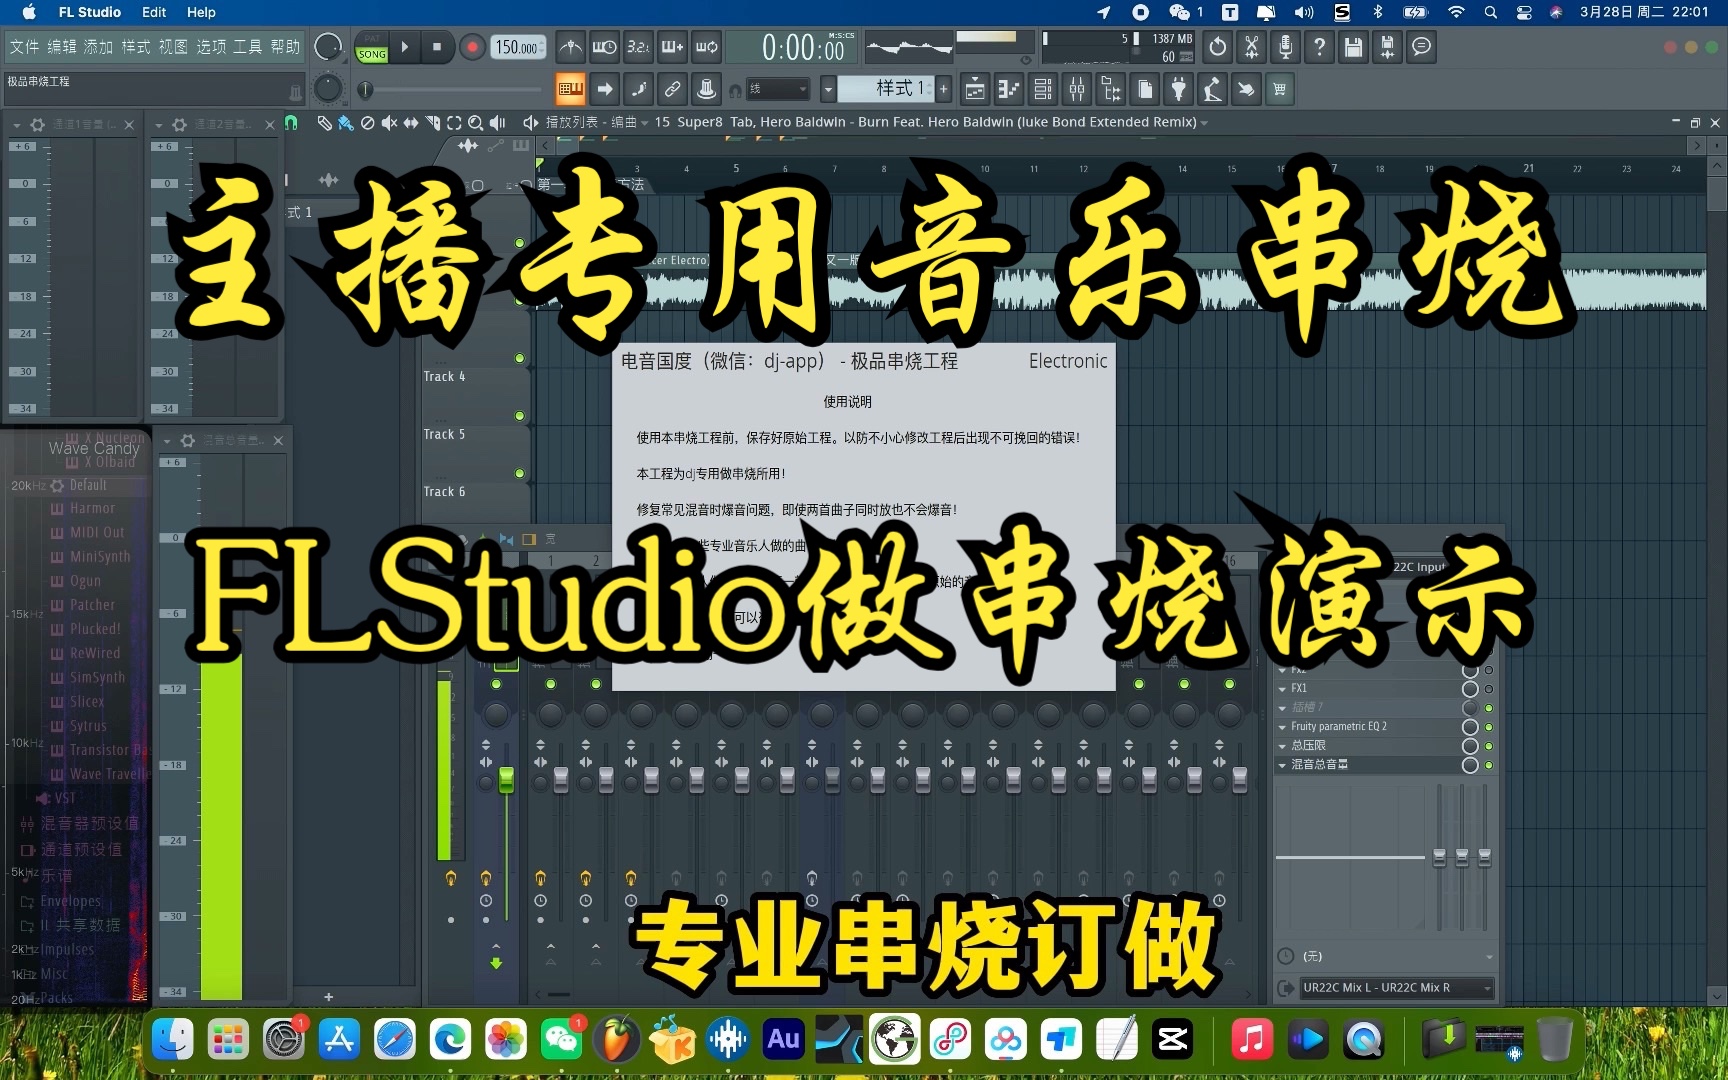Open FL Studio app in the Dock

(x=617, y=1040)
